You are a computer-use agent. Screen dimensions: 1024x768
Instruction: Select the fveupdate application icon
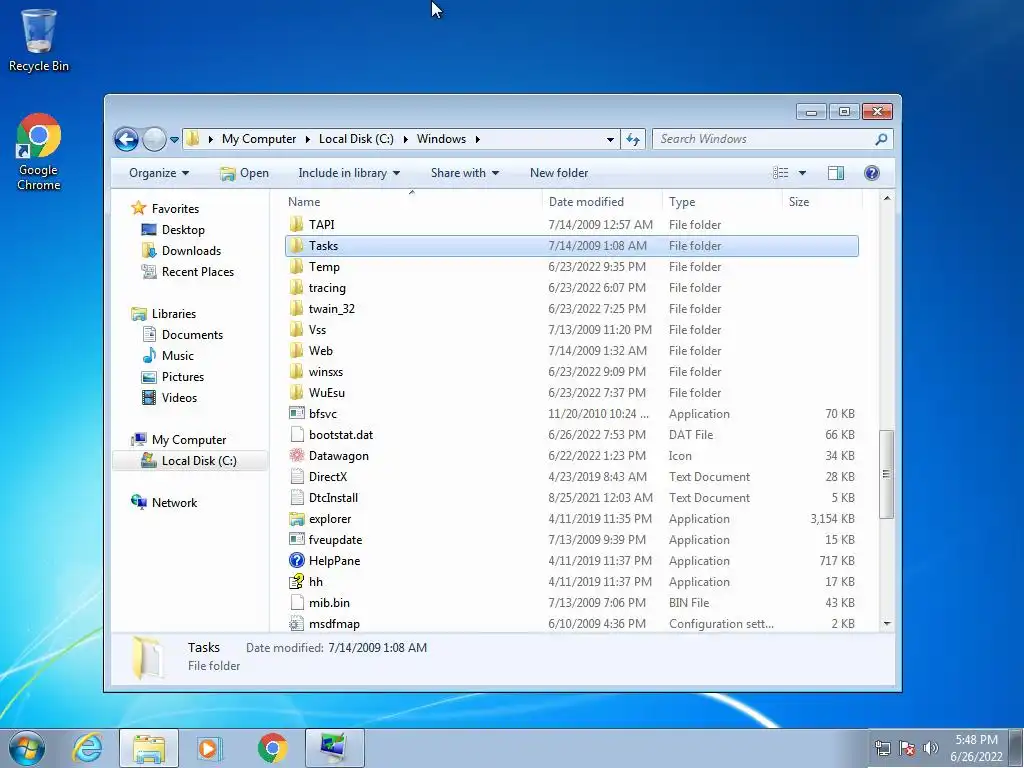(296, 539)
